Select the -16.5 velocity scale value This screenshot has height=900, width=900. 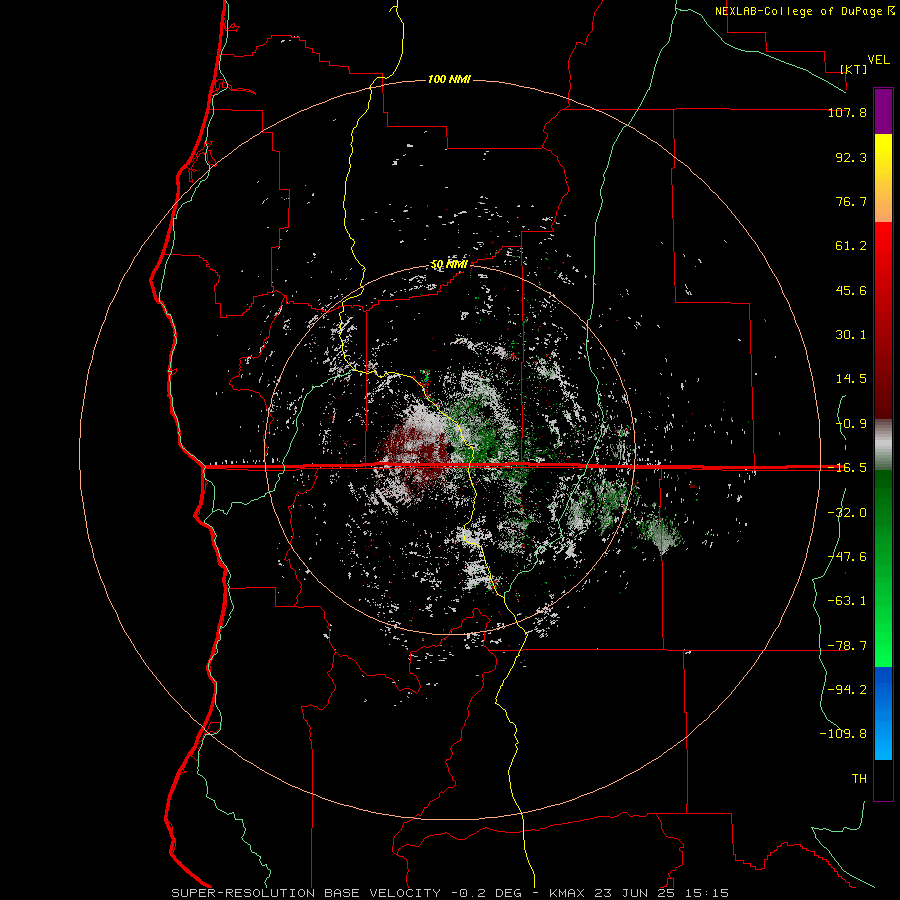click(847, 468)
